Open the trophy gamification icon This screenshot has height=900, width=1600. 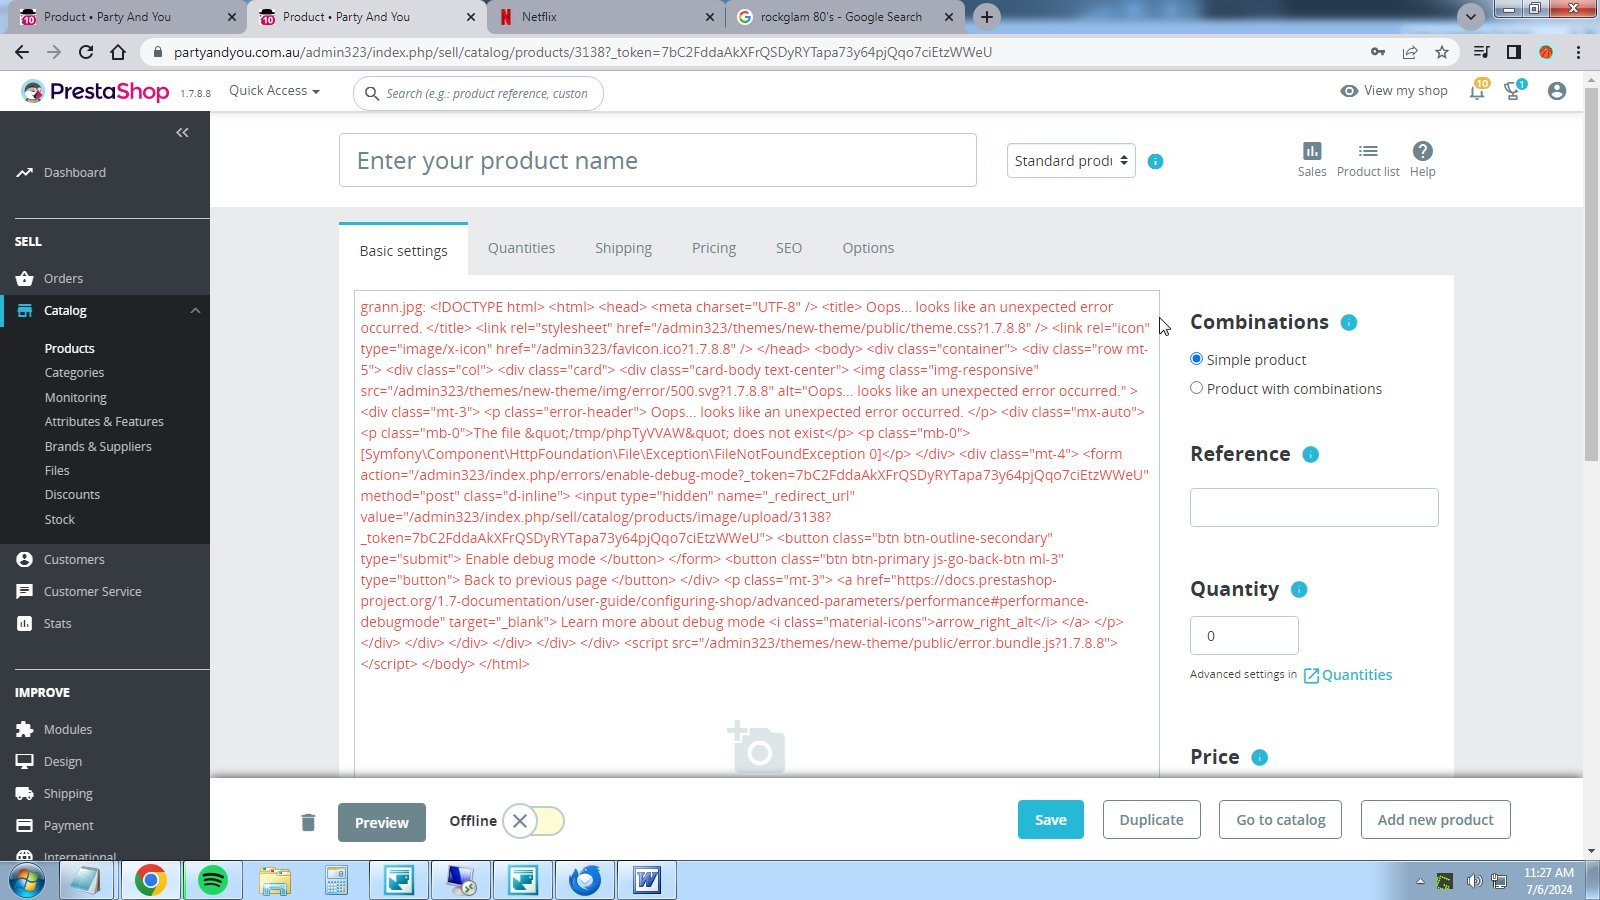coord(1514,90)
